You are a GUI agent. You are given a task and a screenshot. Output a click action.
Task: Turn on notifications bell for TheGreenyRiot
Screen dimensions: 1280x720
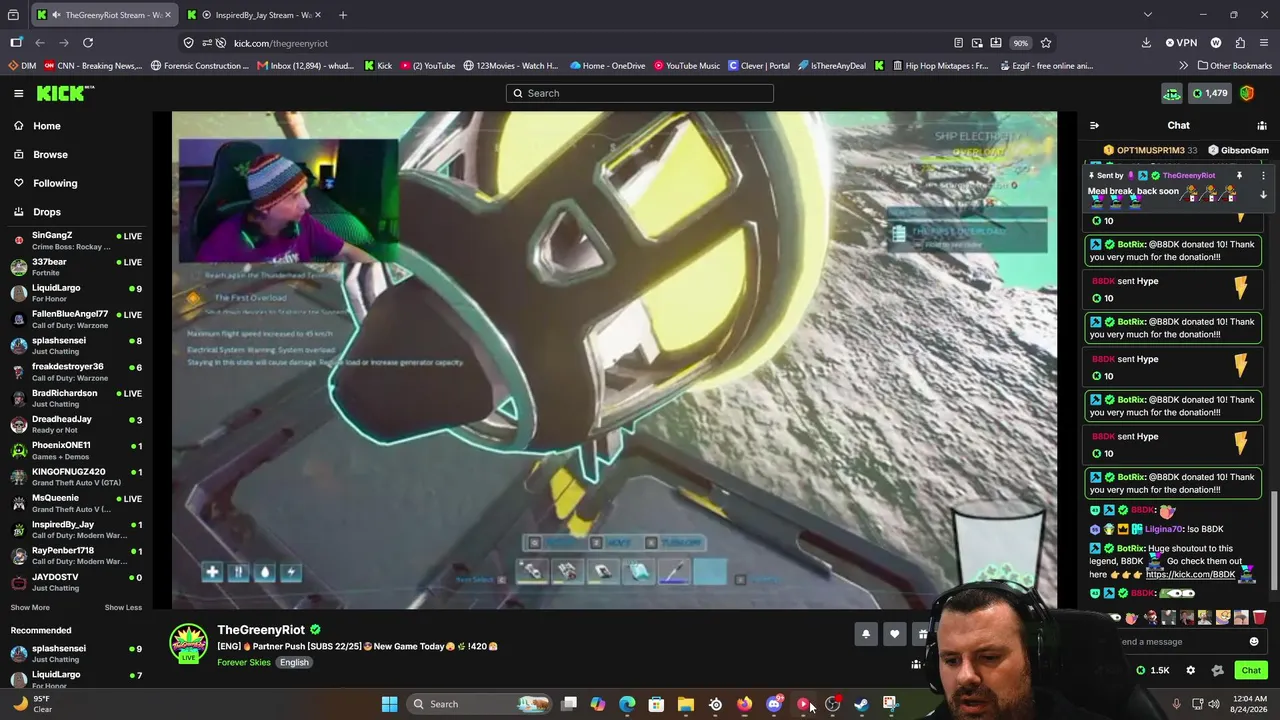click(x=866, y=634)
